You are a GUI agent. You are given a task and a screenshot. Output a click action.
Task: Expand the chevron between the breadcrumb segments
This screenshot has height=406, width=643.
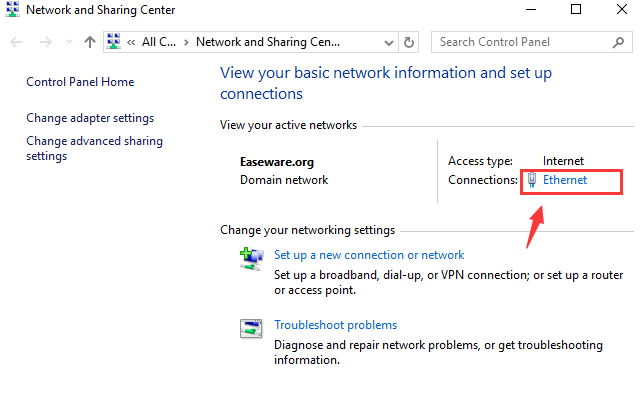point(188,42)
